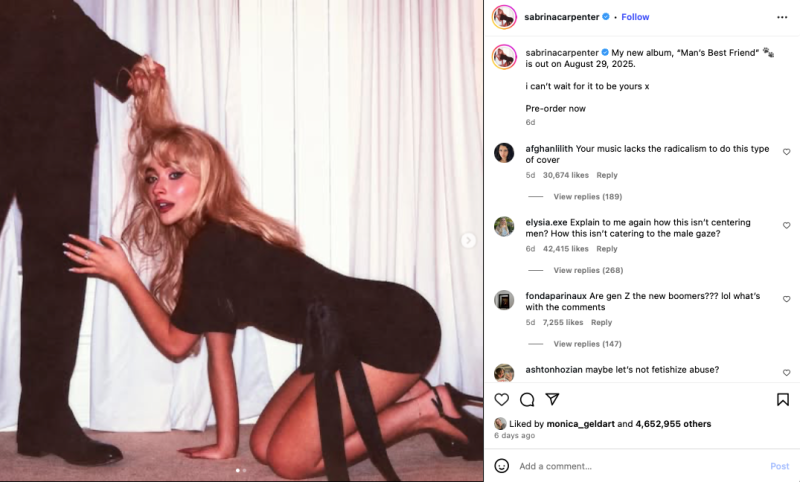This screenshot has height=482, width=800.
Task: Like fondaparinaux's comment with the heart
Action: (x=786, y=299)
